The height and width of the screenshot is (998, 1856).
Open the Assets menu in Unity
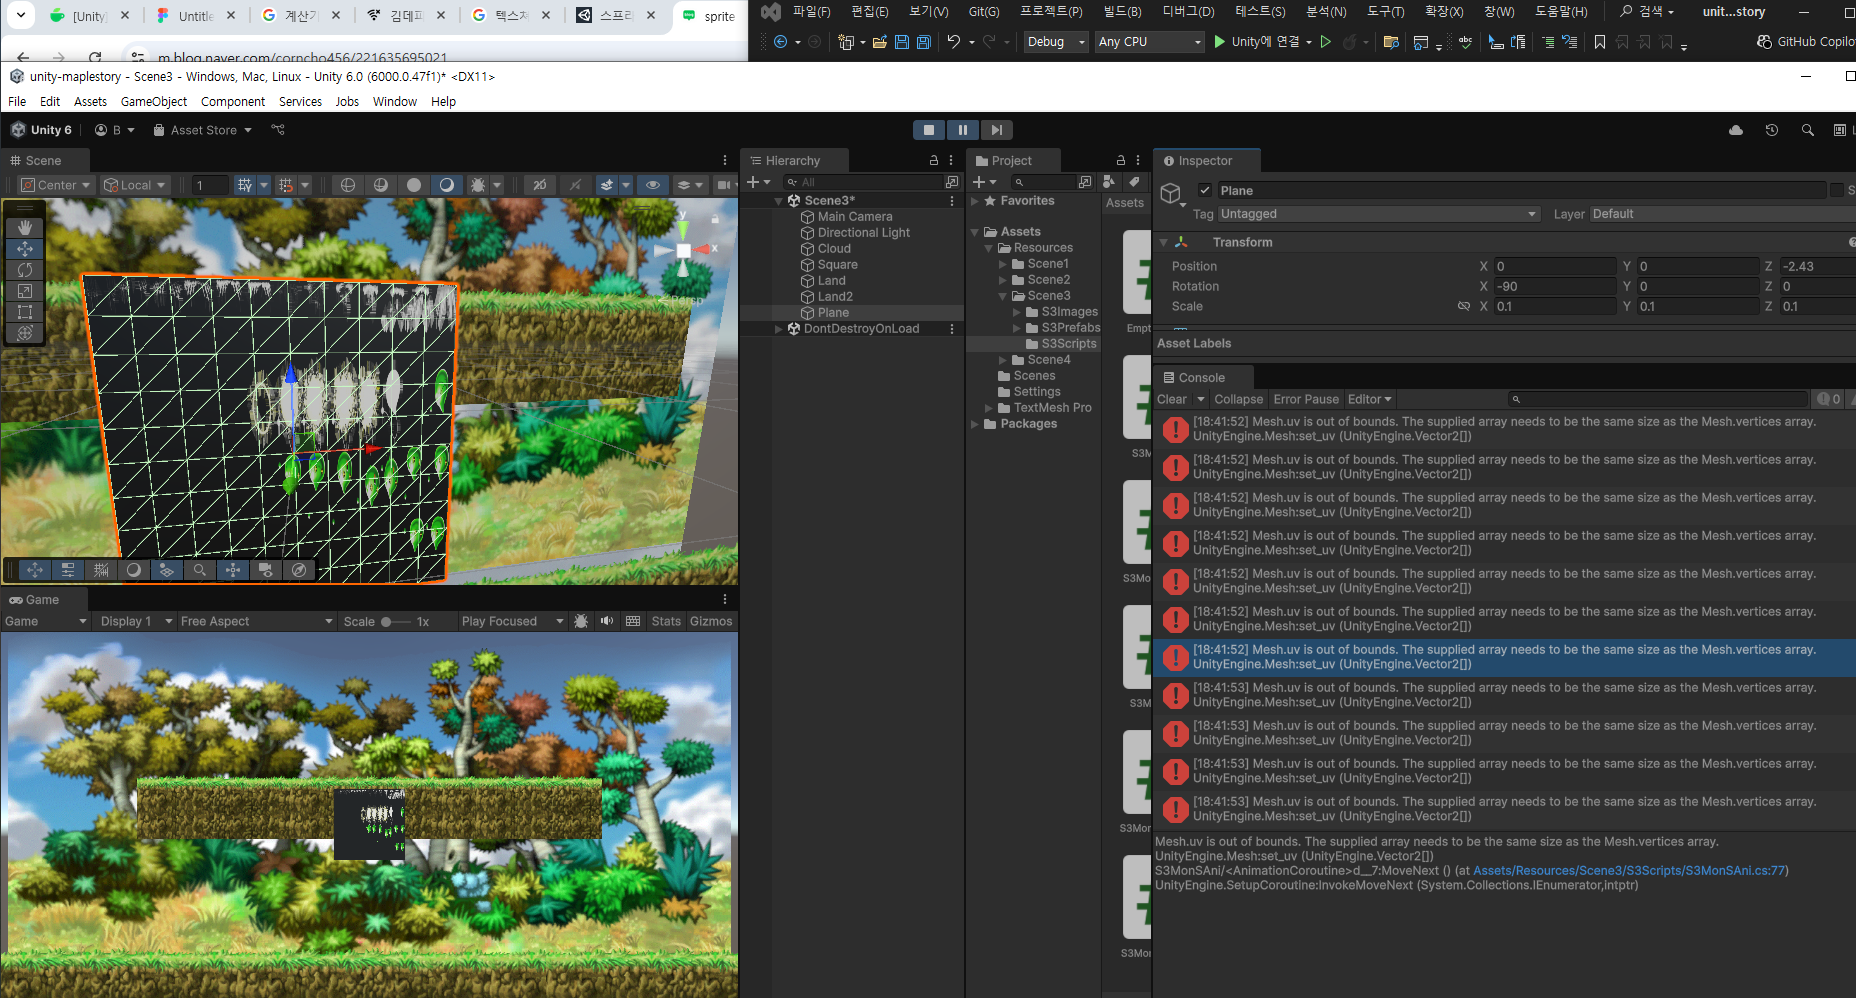[90, 102]
